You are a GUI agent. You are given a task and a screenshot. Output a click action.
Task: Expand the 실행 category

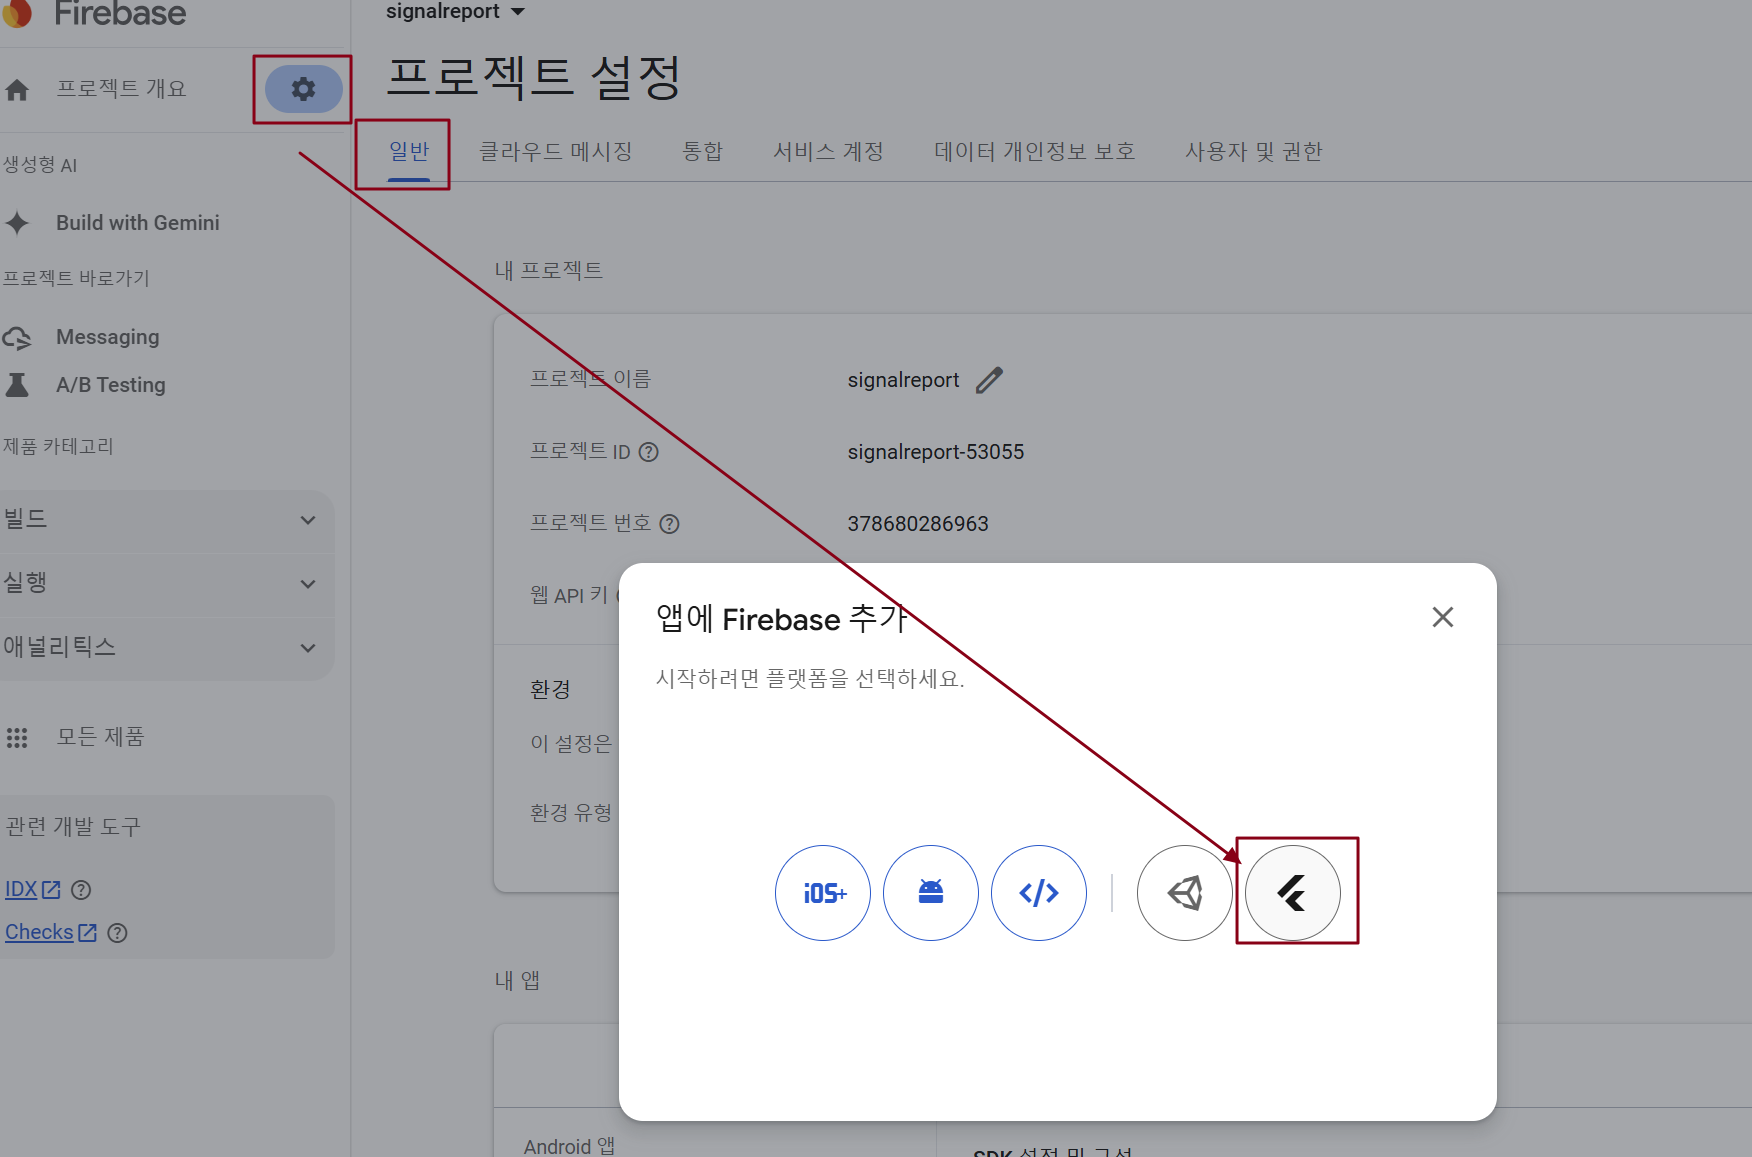coord(166,584)
